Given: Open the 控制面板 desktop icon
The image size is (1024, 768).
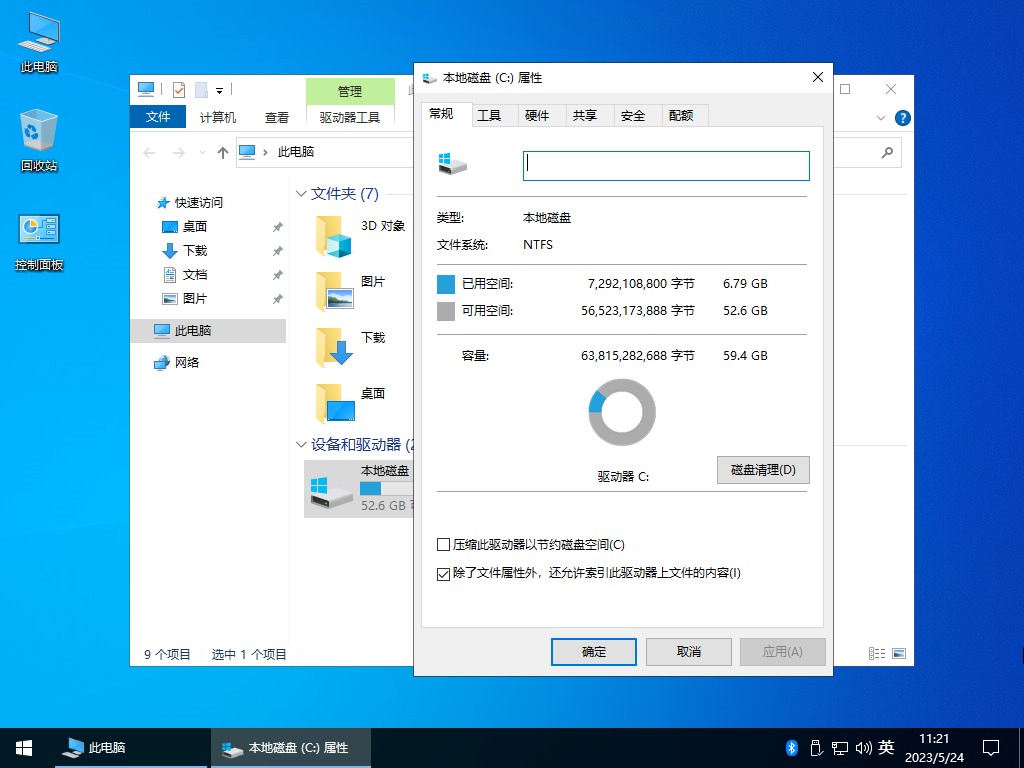Looking at the screenshot, I should tap(39, 240).
